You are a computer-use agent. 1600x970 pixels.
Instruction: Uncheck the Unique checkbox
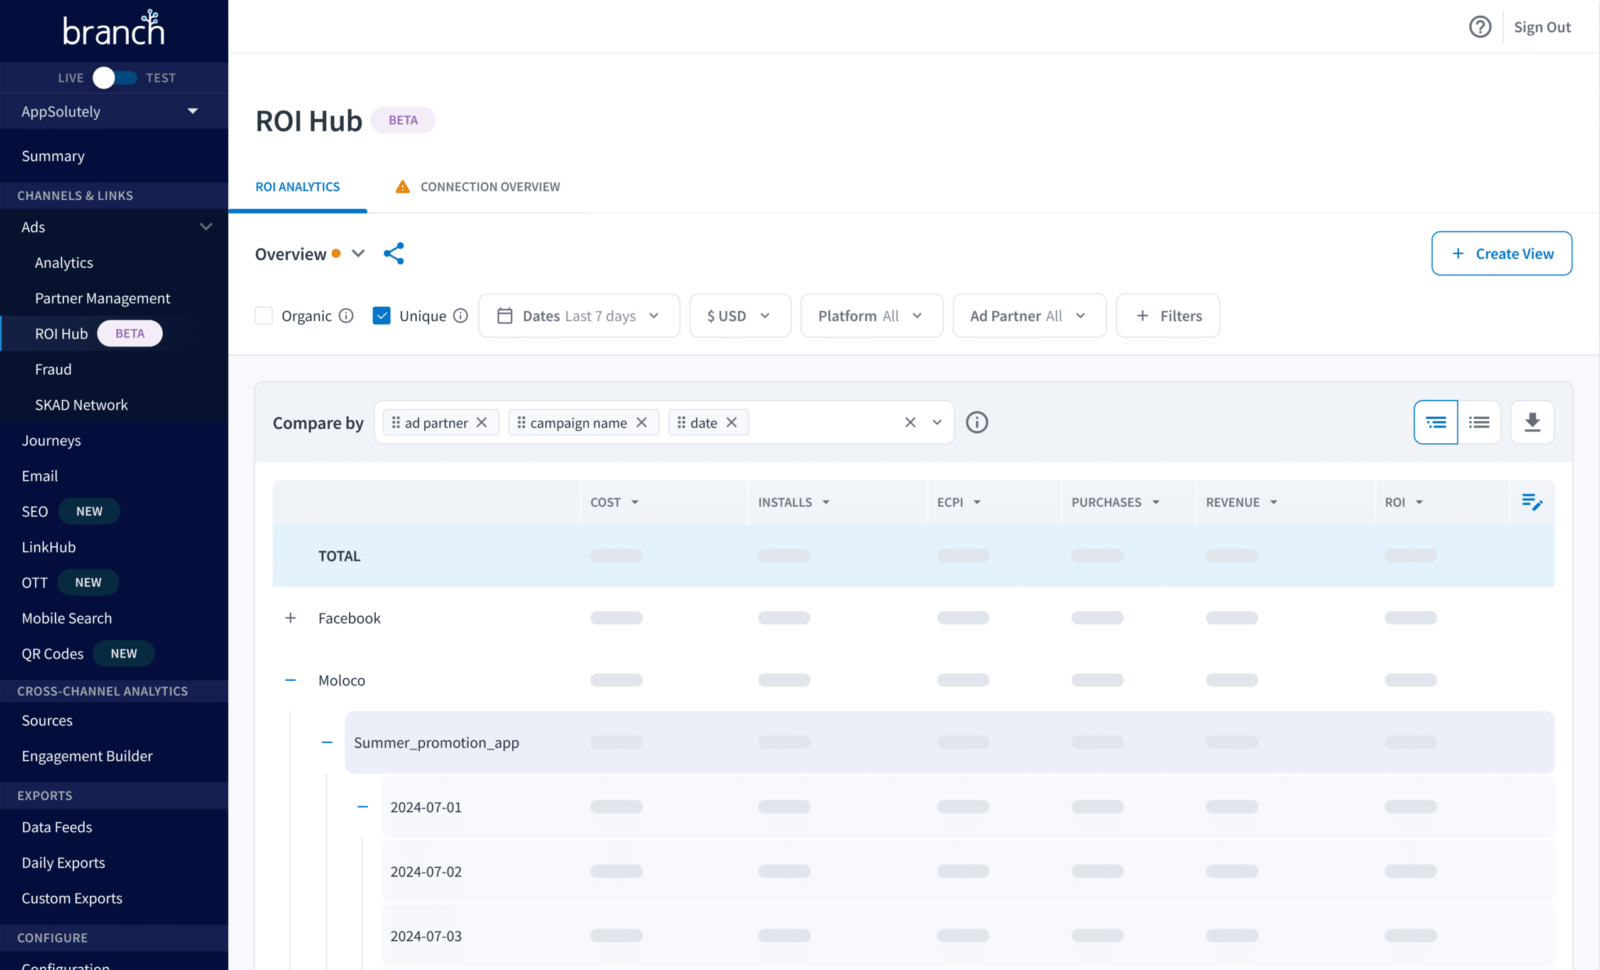(382, 315)
